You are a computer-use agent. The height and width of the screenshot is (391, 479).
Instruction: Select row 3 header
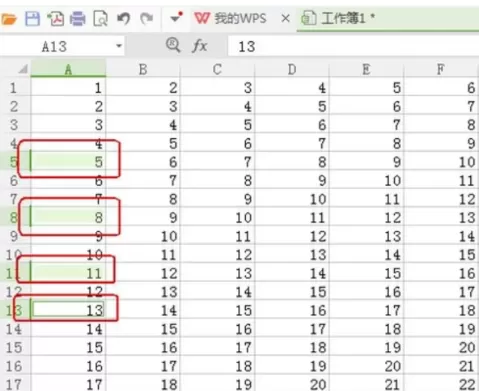(15, 125)
